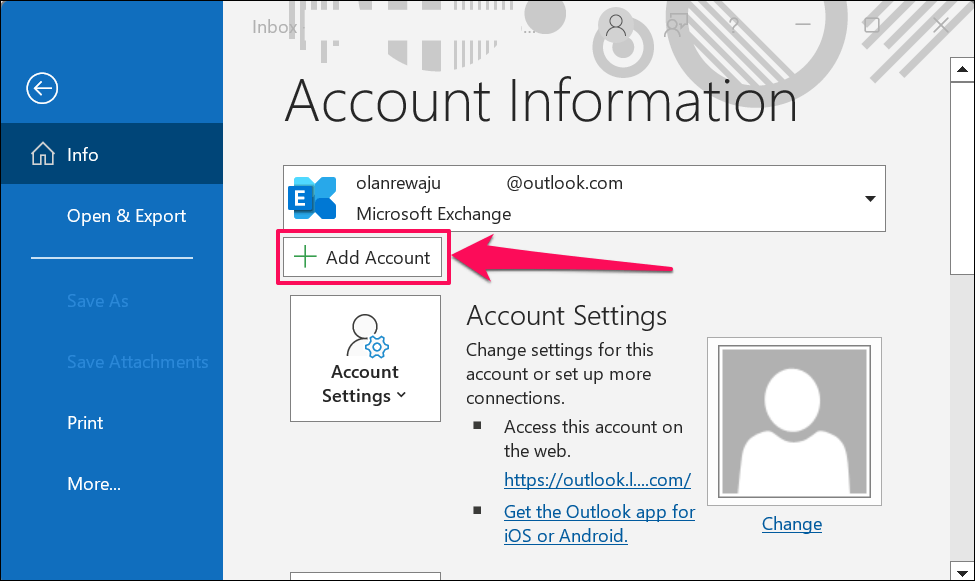Viewport: 975px width, 581px height.
Task: Open the feedback person icon in title bar
Action: point(675,26)
